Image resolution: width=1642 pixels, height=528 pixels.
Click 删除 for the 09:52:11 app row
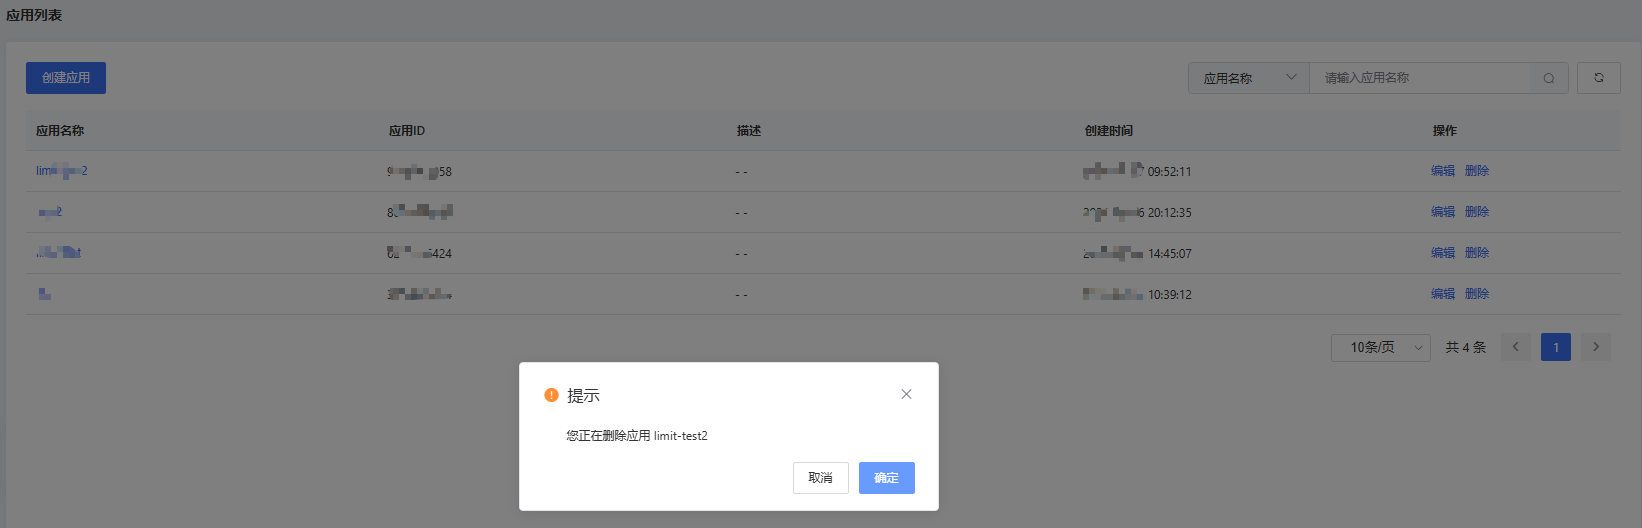tap(1477, 171)
